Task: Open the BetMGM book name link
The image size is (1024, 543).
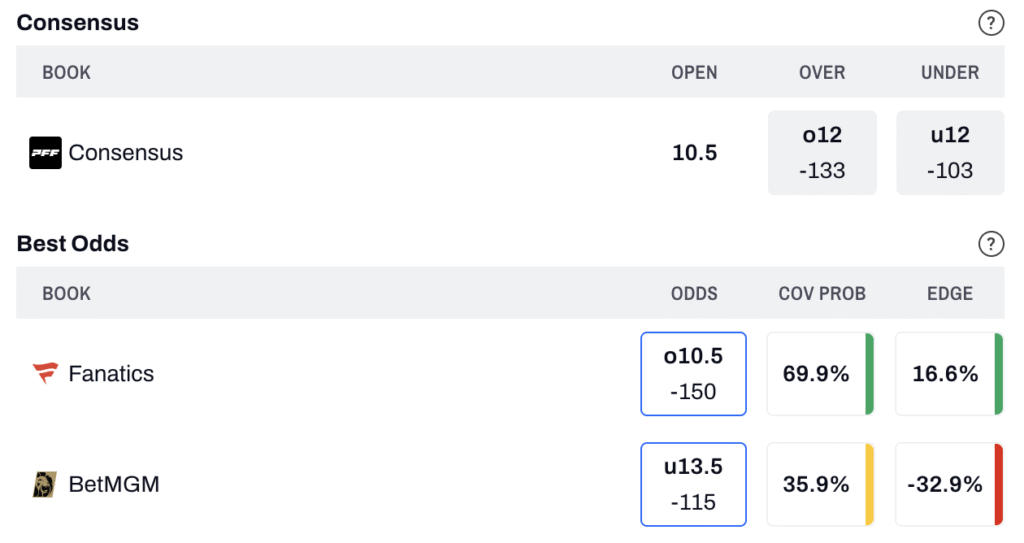Action: (x=114, y=485)
